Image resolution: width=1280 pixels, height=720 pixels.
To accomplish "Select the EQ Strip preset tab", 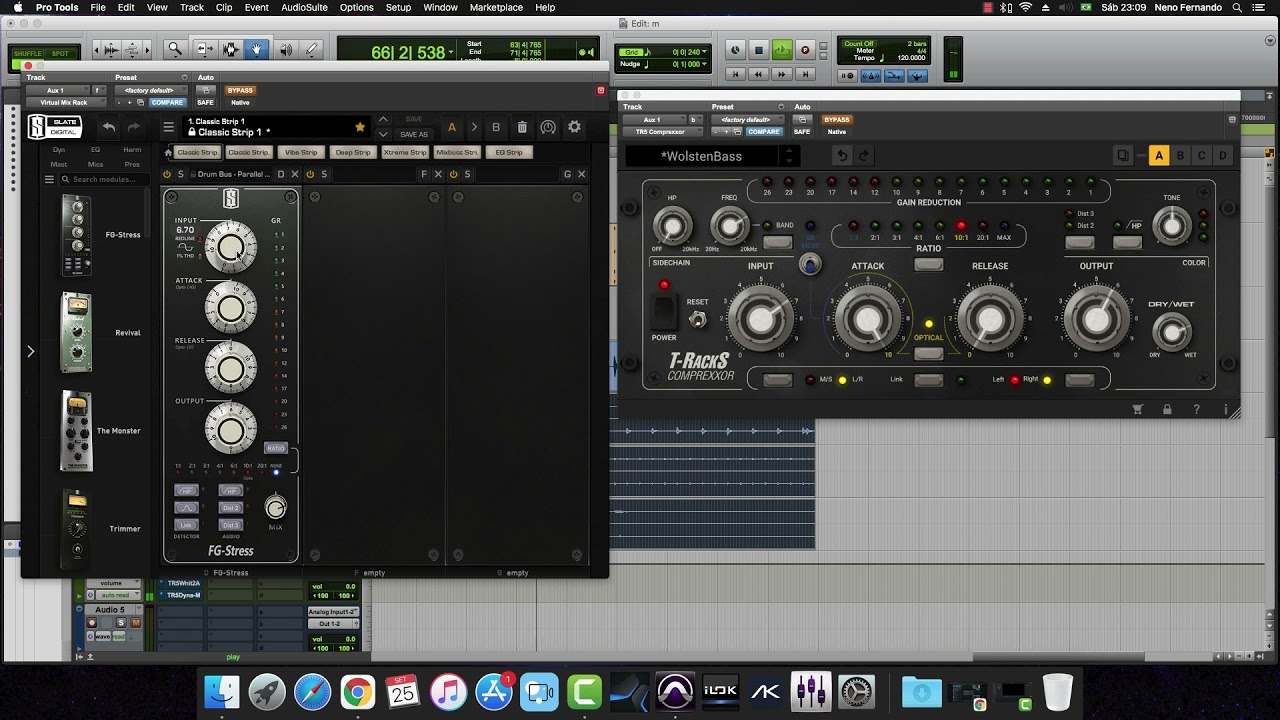I will tap(509, 152).
